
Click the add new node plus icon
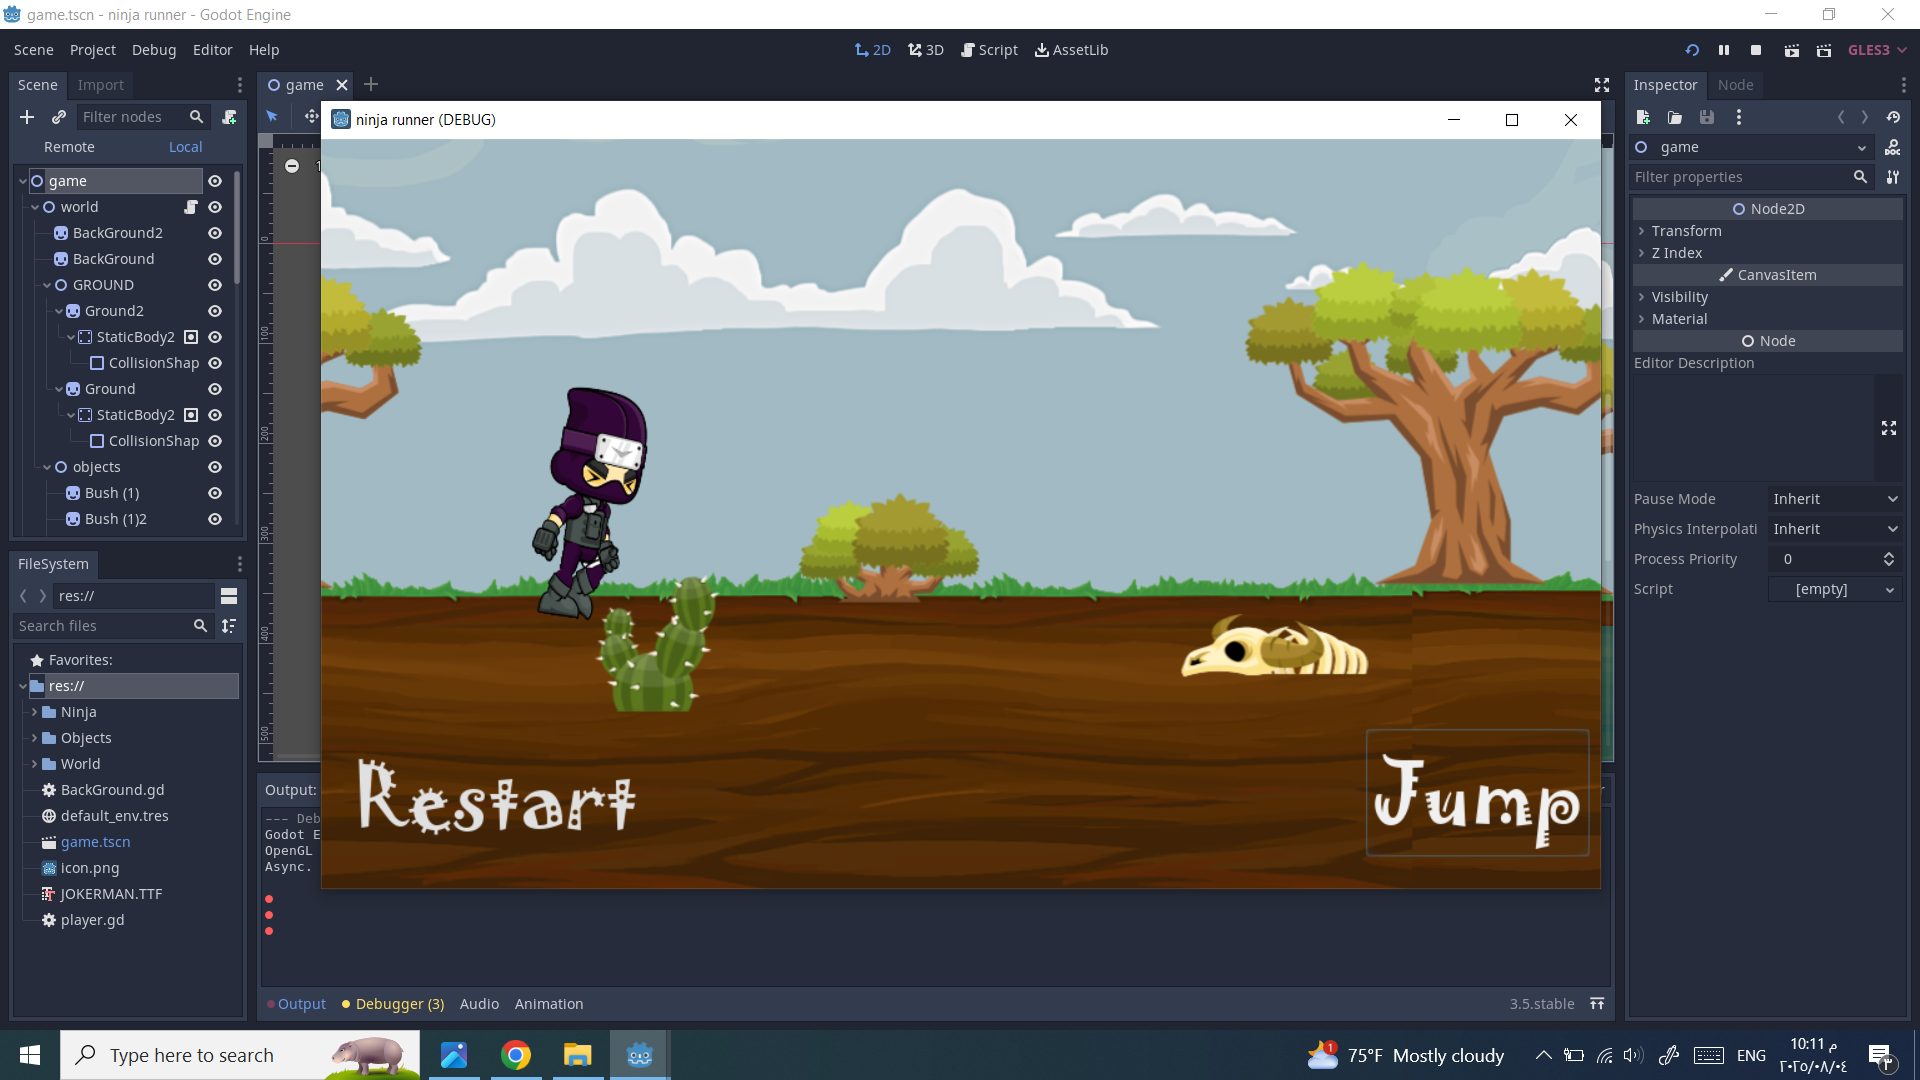click(x=27, y=117)
